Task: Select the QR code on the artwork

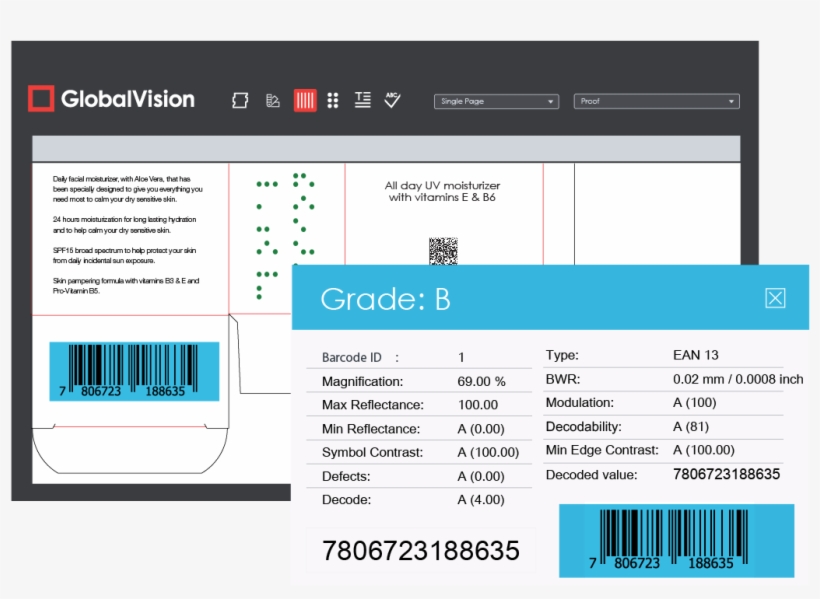Action: tap(443, 251)
